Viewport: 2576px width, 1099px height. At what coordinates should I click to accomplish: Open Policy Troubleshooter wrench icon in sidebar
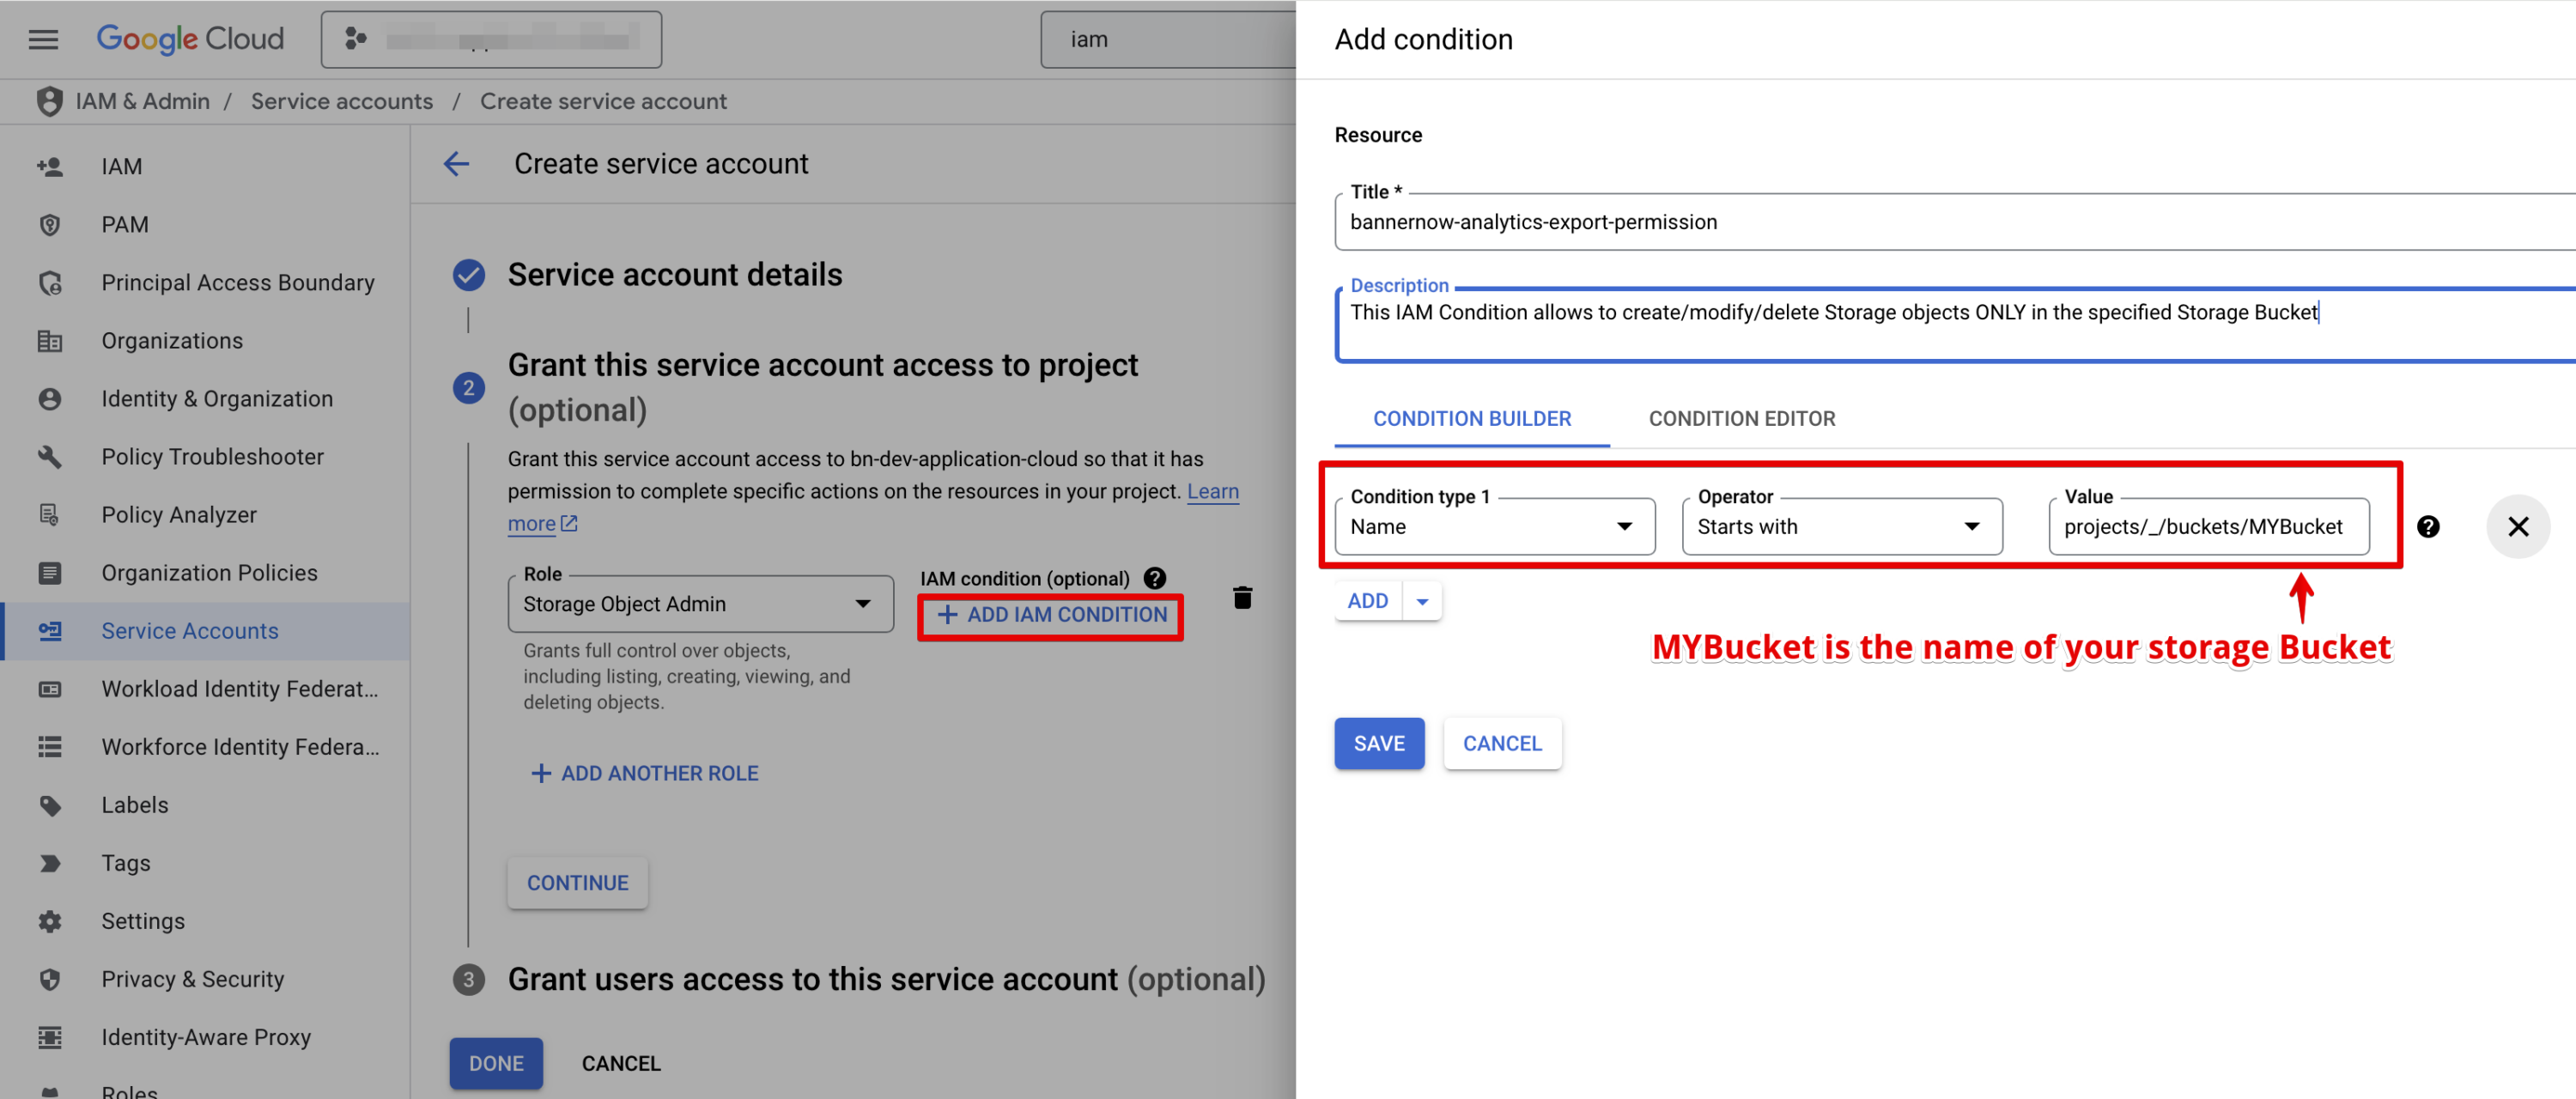(x=49, y=457)
